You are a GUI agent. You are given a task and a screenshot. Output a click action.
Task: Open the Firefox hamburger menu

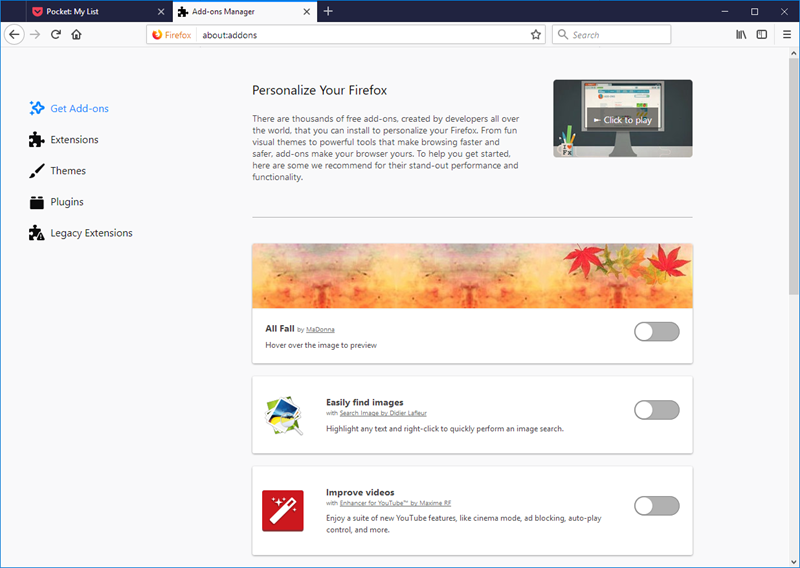click(786, 34)
